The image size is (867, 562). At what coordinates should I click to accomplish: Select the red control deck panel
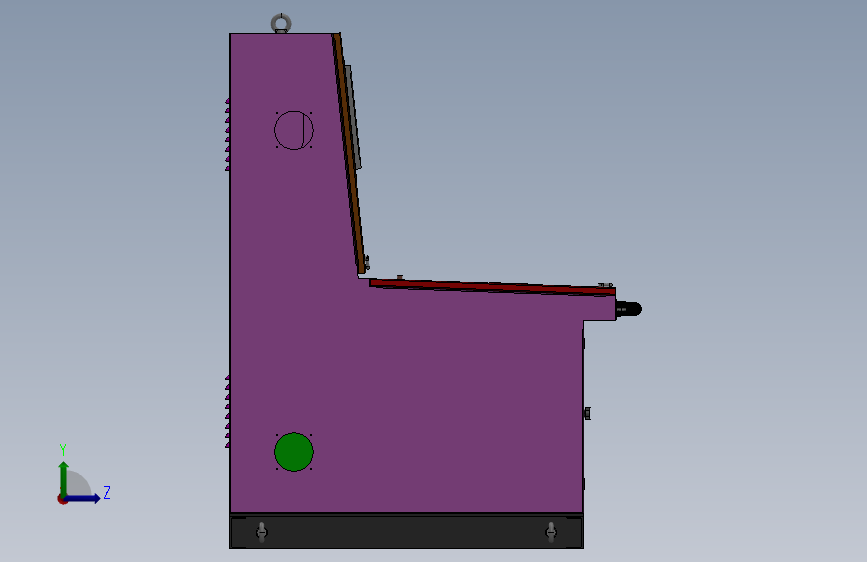pos(492,287)
